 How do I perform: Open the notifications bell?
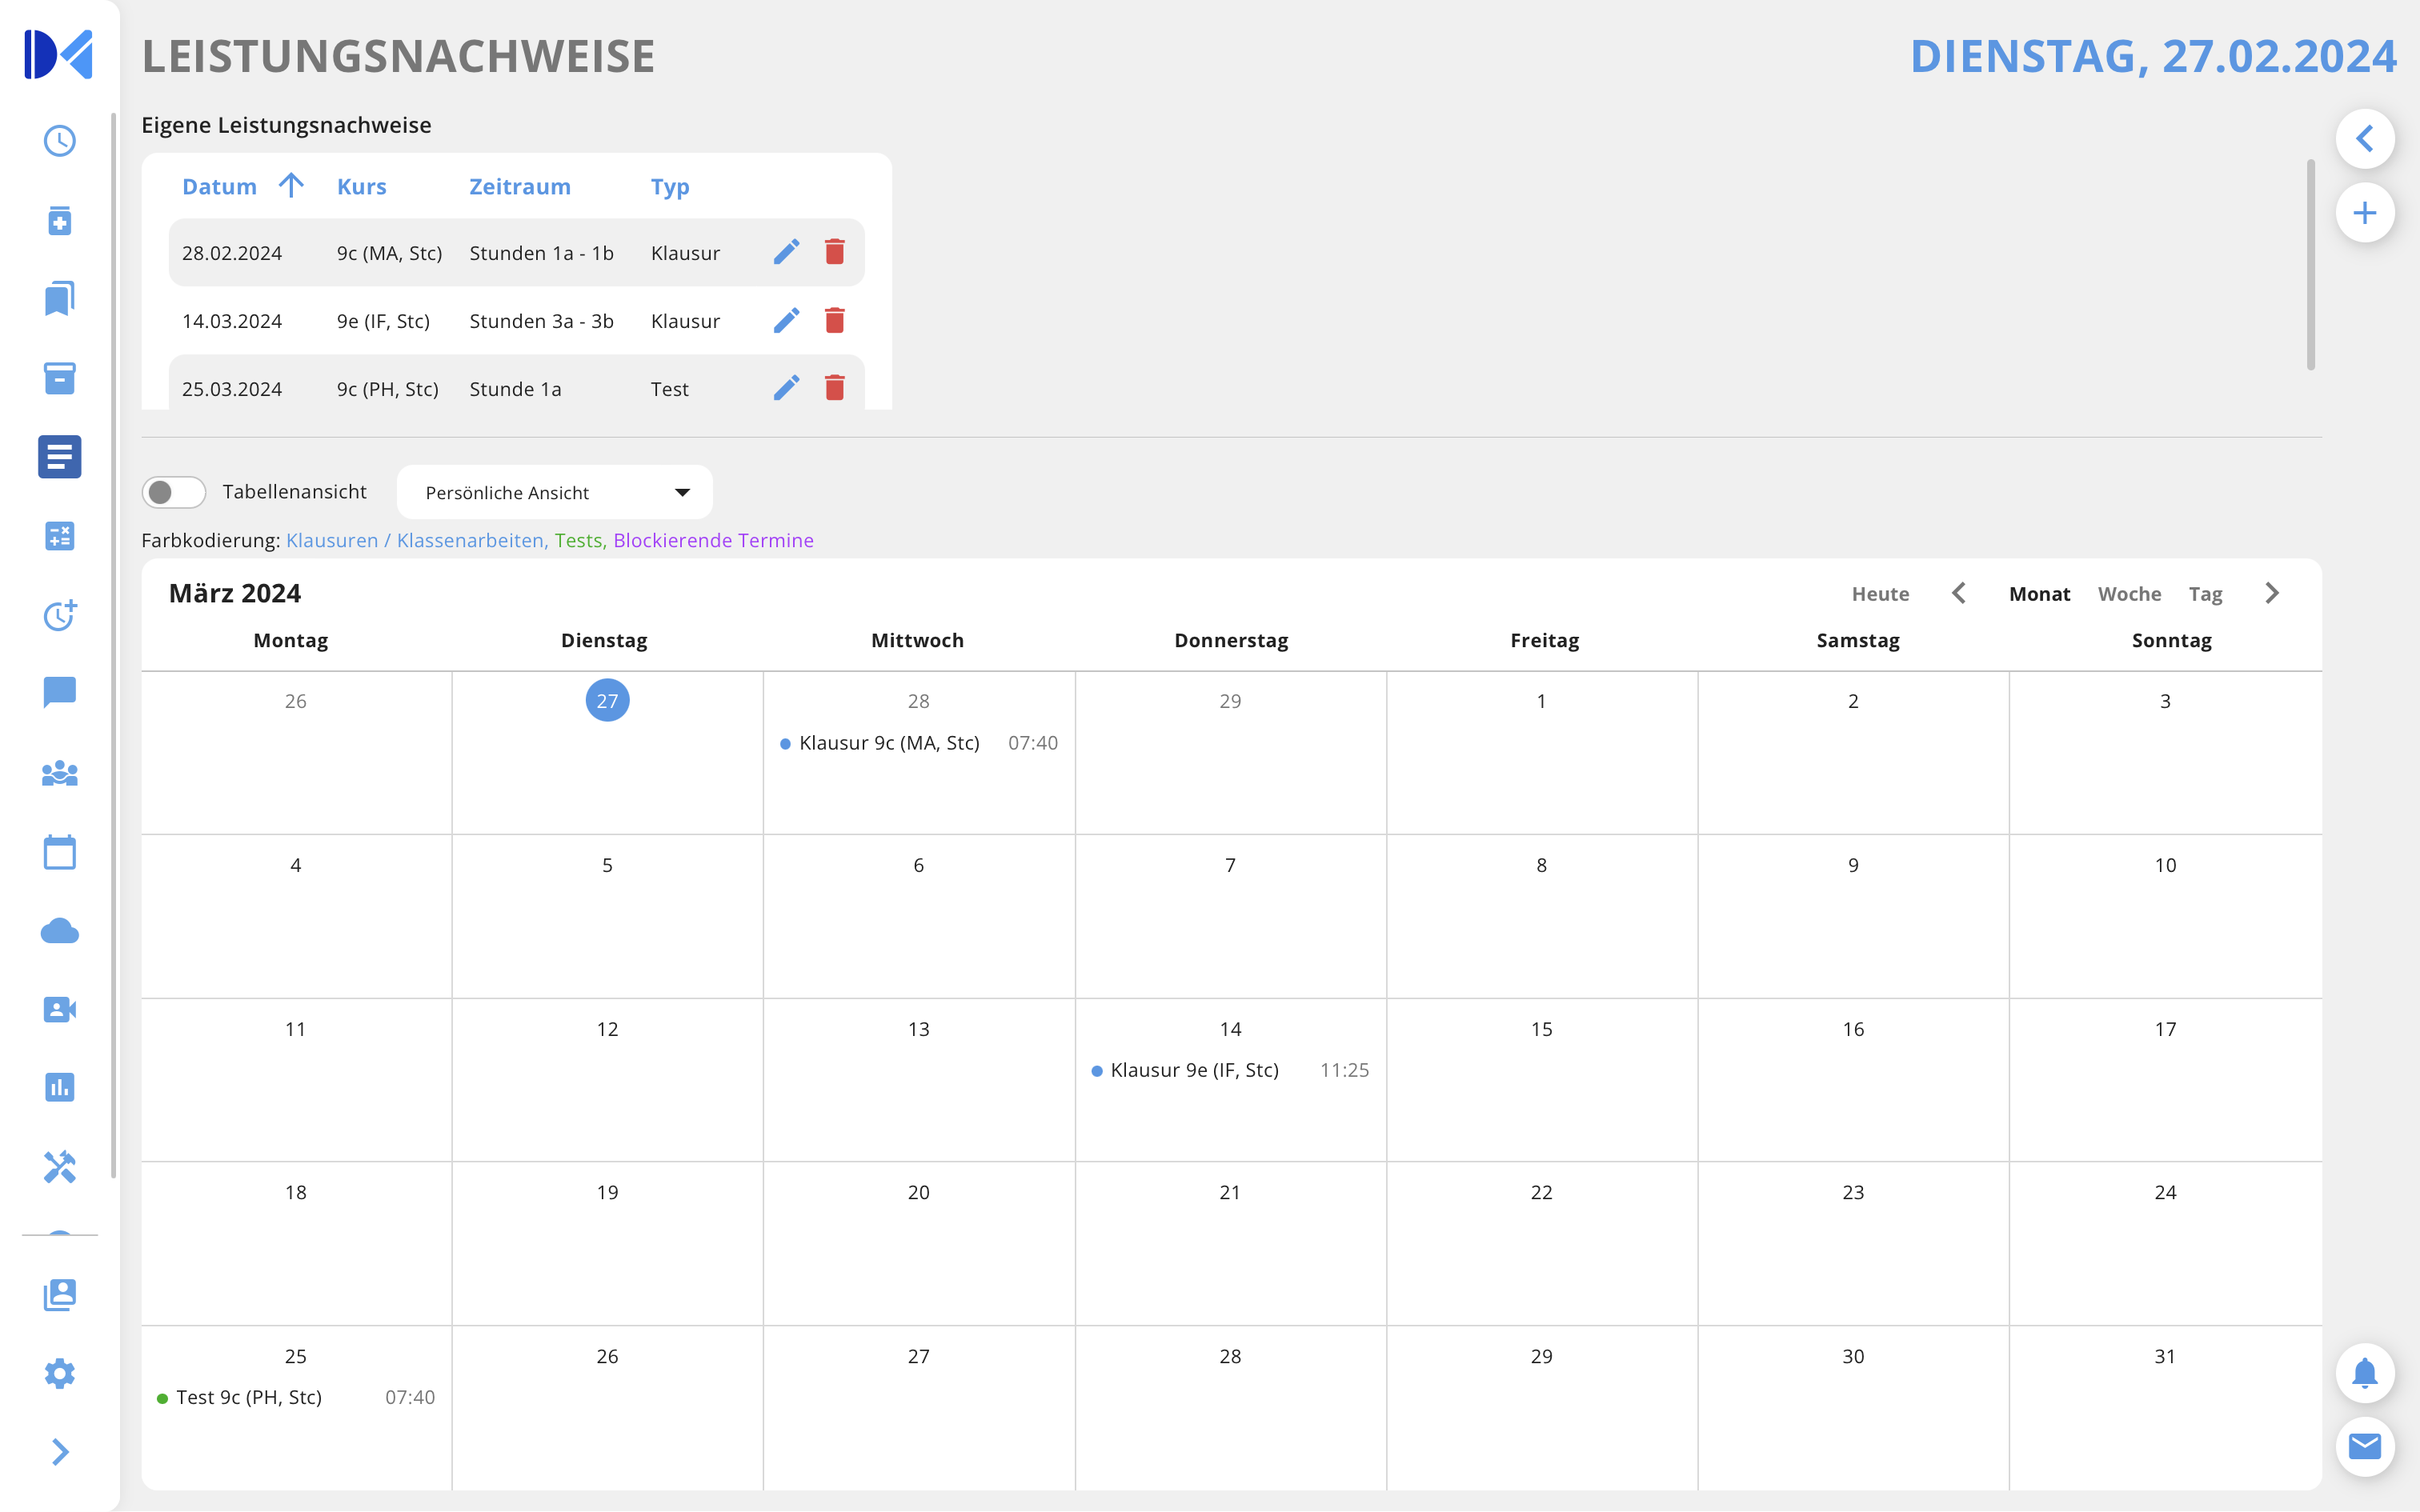[x=2364, y=1373]
